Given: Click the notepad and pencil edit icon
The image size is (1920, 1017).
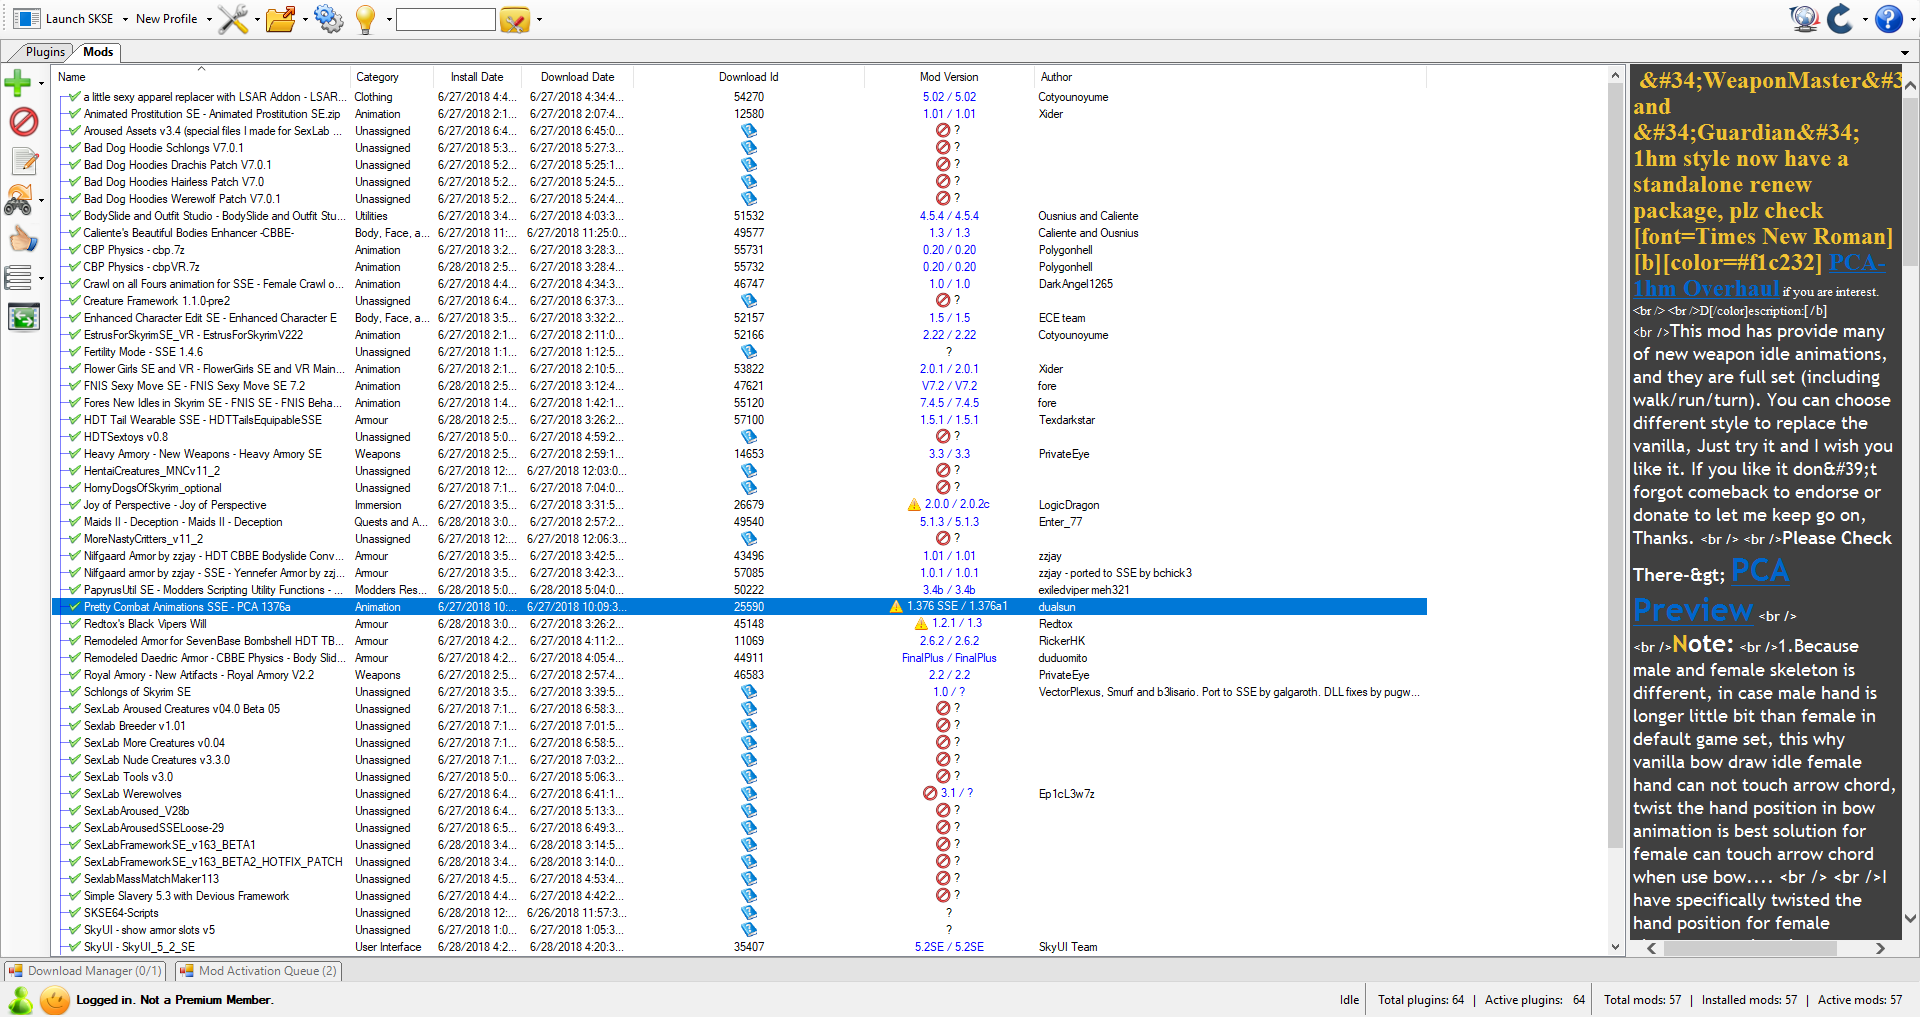Looking at the screenshot, I should 24,161.
